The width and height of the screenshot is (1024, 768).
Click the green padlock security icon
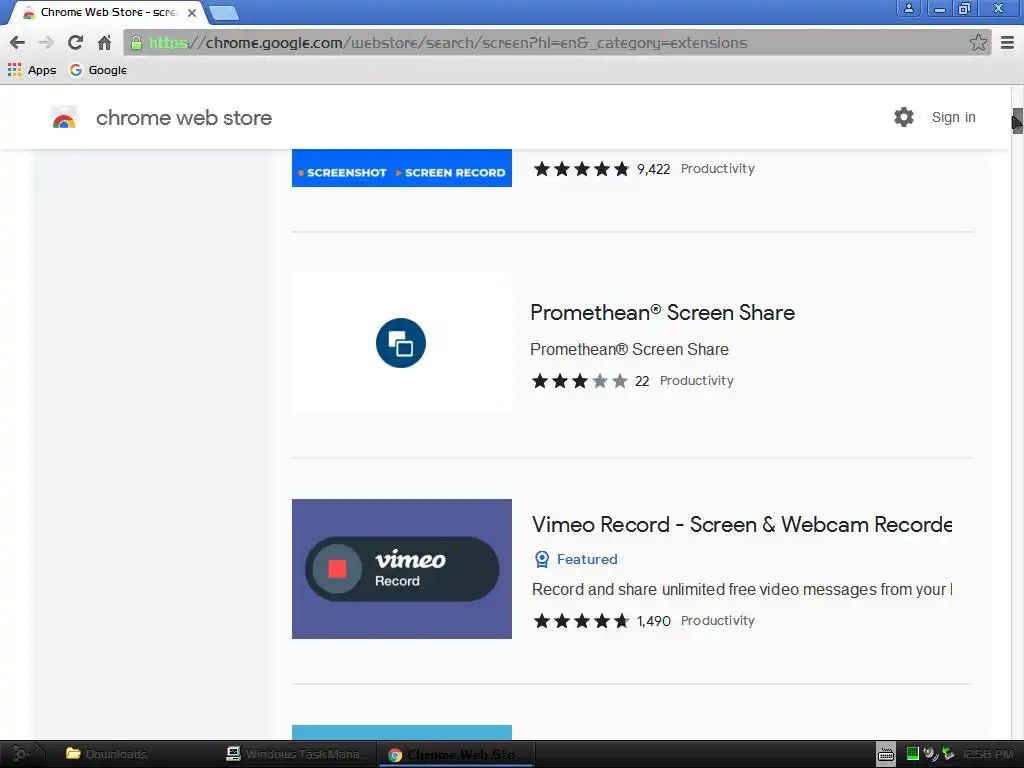(x=136, y=43)
